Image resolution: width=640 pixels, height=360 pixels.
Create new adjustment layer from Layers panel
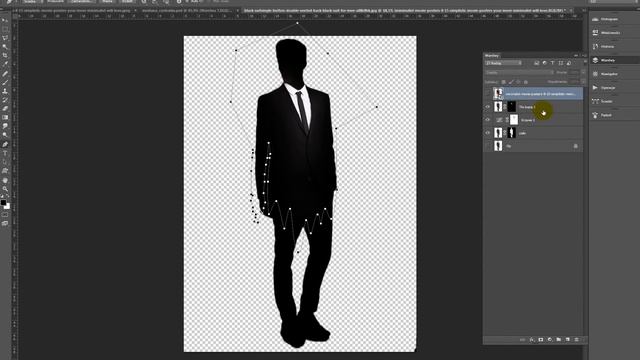click(550, 340)
